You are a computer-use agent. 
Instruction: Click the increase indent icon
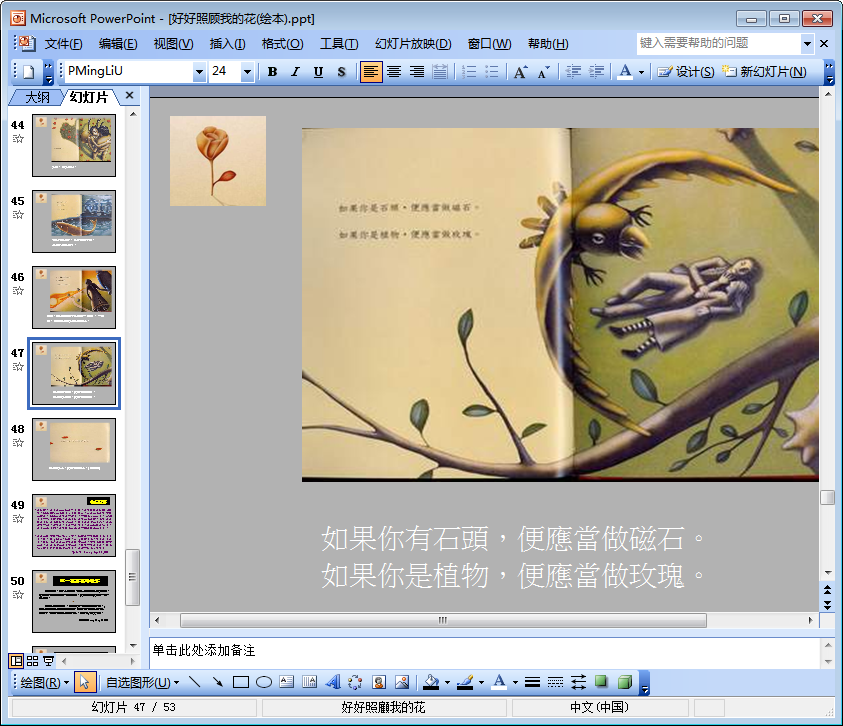(596, 72)
